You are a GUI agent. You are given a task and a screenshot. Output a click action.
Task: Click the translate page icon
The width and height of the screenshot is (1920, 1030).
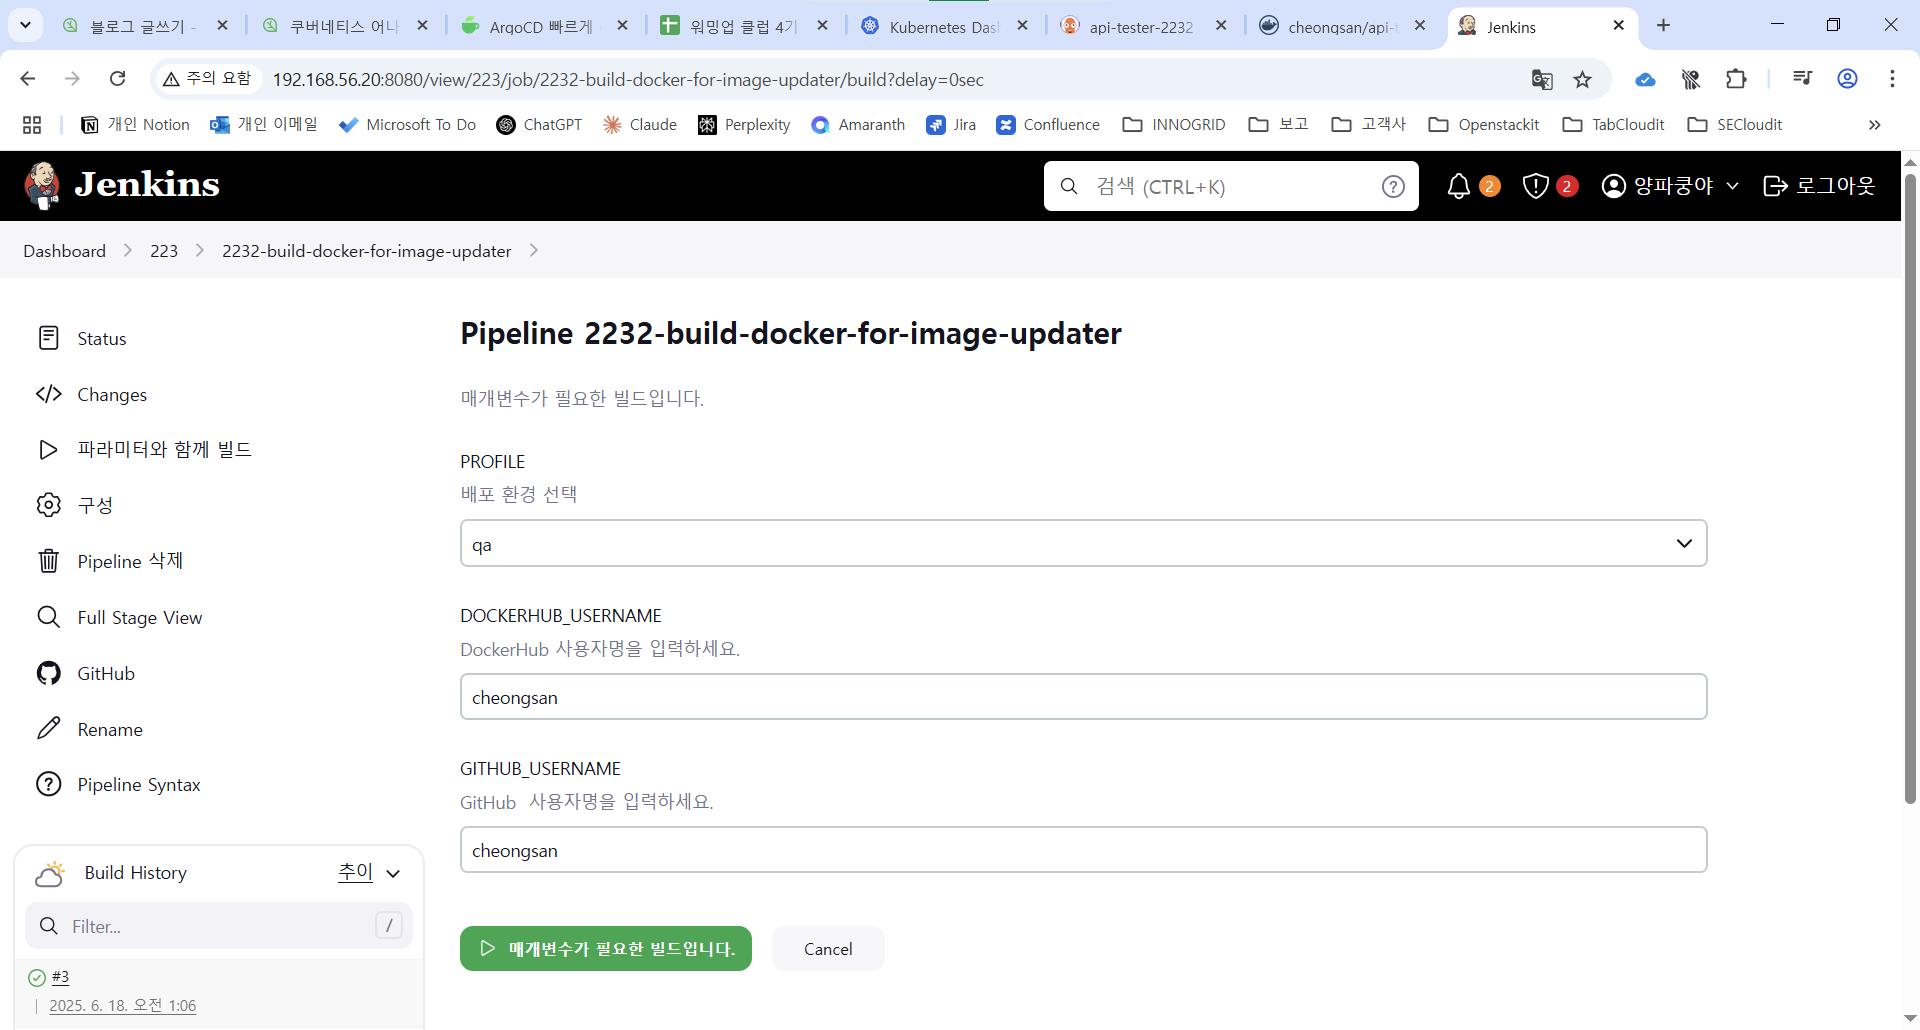(x=1542, y=79)
